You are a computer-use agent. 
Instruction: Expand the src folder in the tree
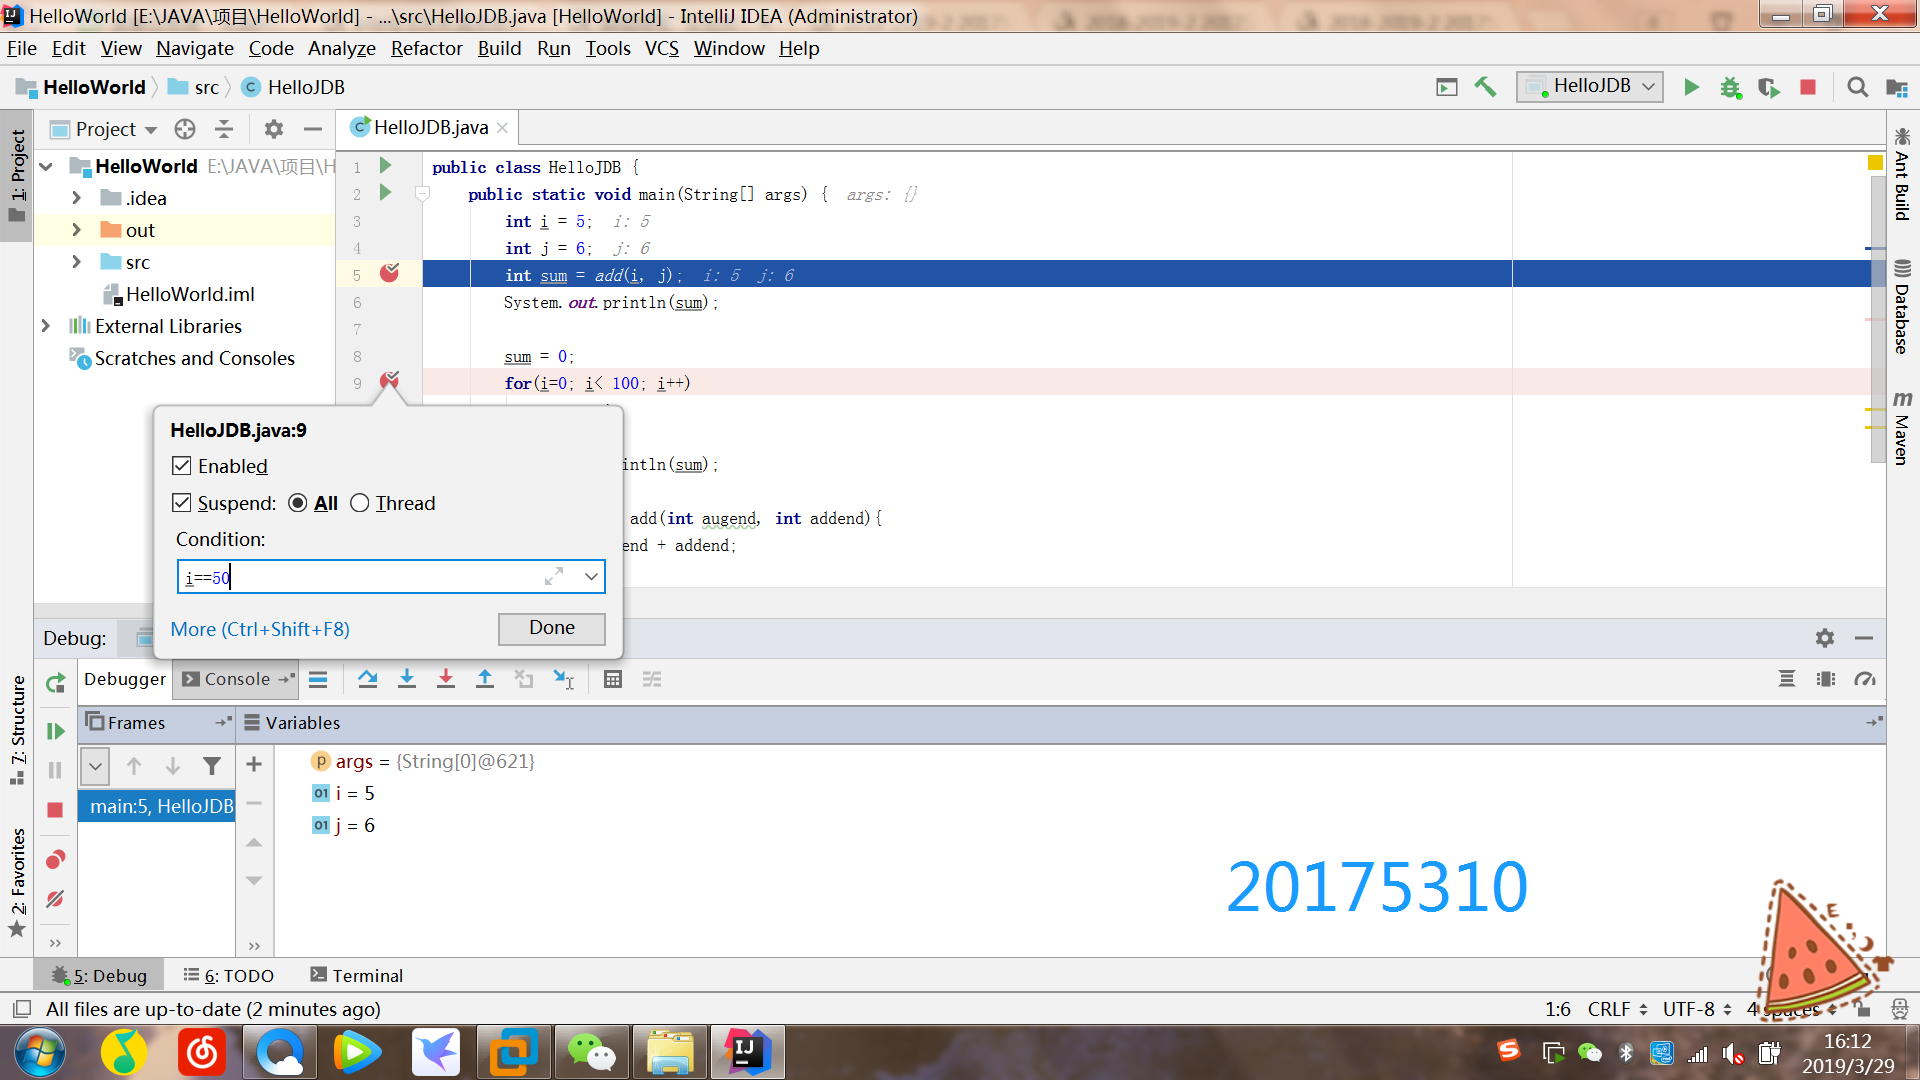click(x=77, y=262)
